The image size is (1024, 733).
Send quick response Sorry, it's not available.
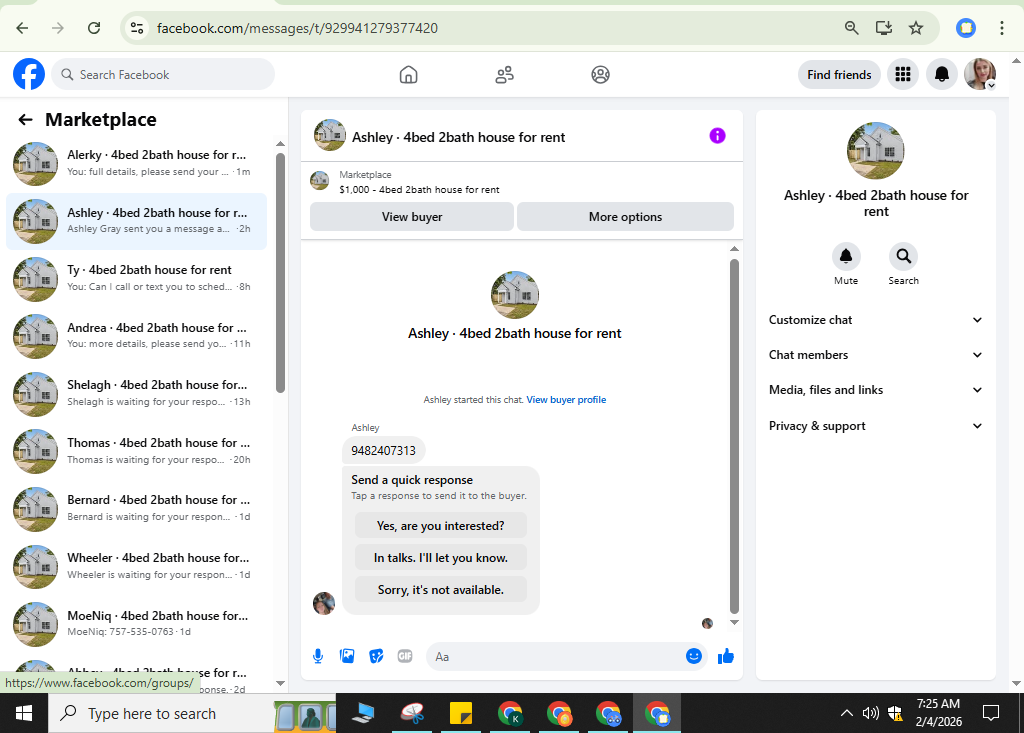440,590
